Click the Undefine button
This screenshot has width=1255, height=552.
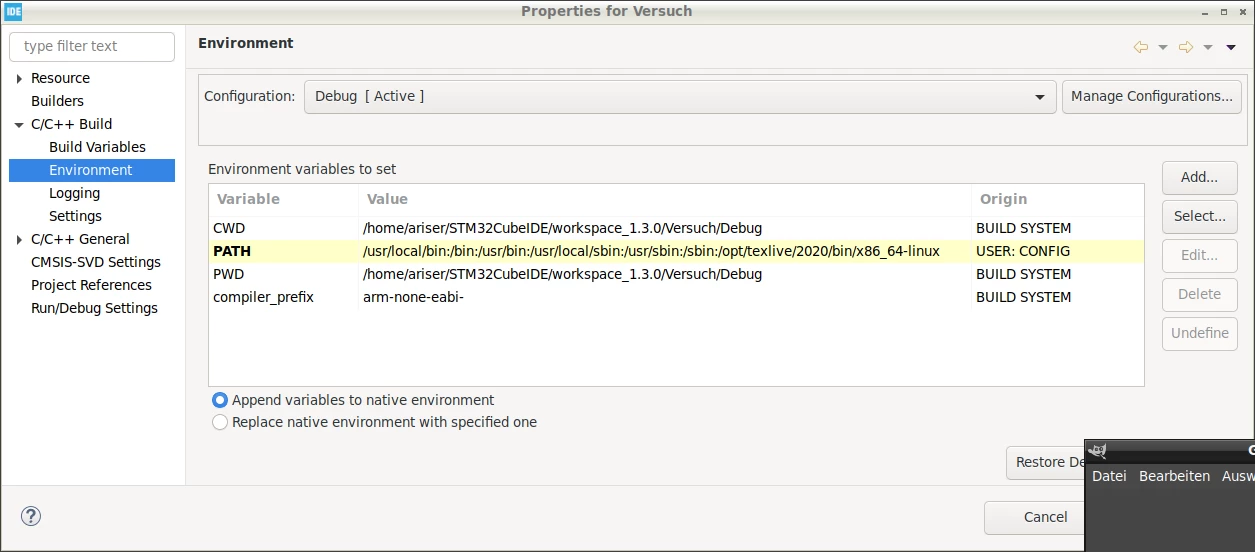(x=1199, y=334)
